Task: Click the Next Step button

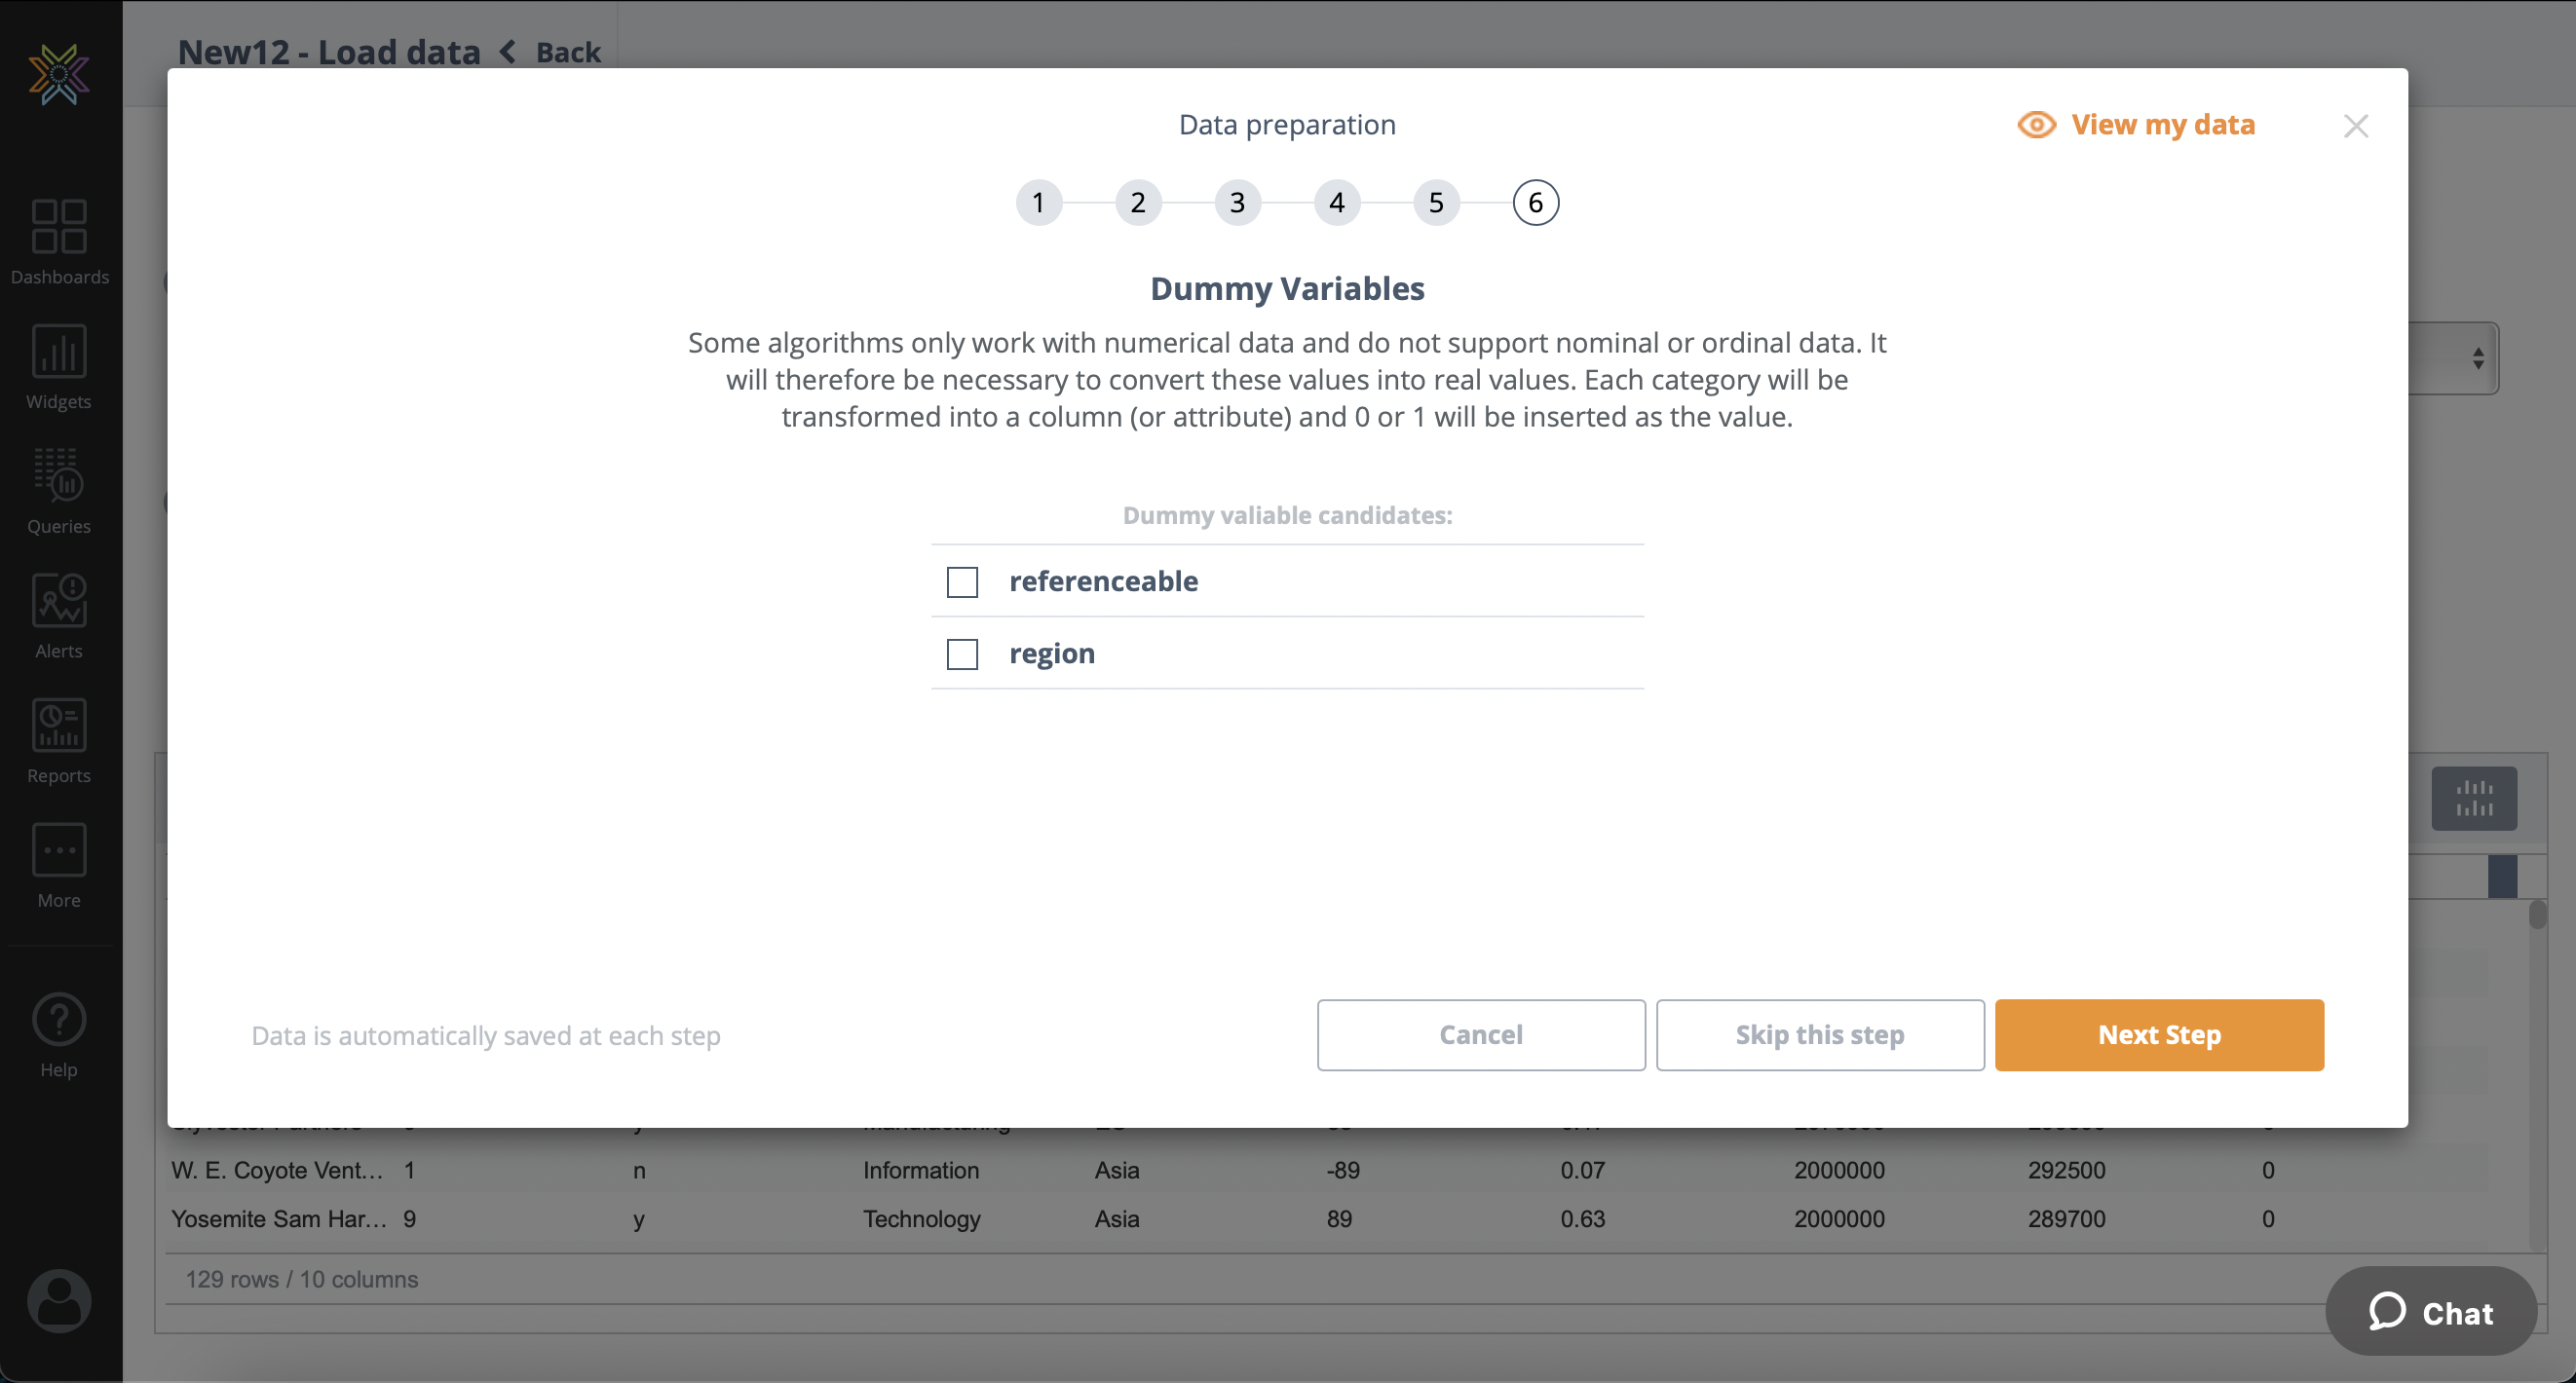Action: click(2159, 1034)
